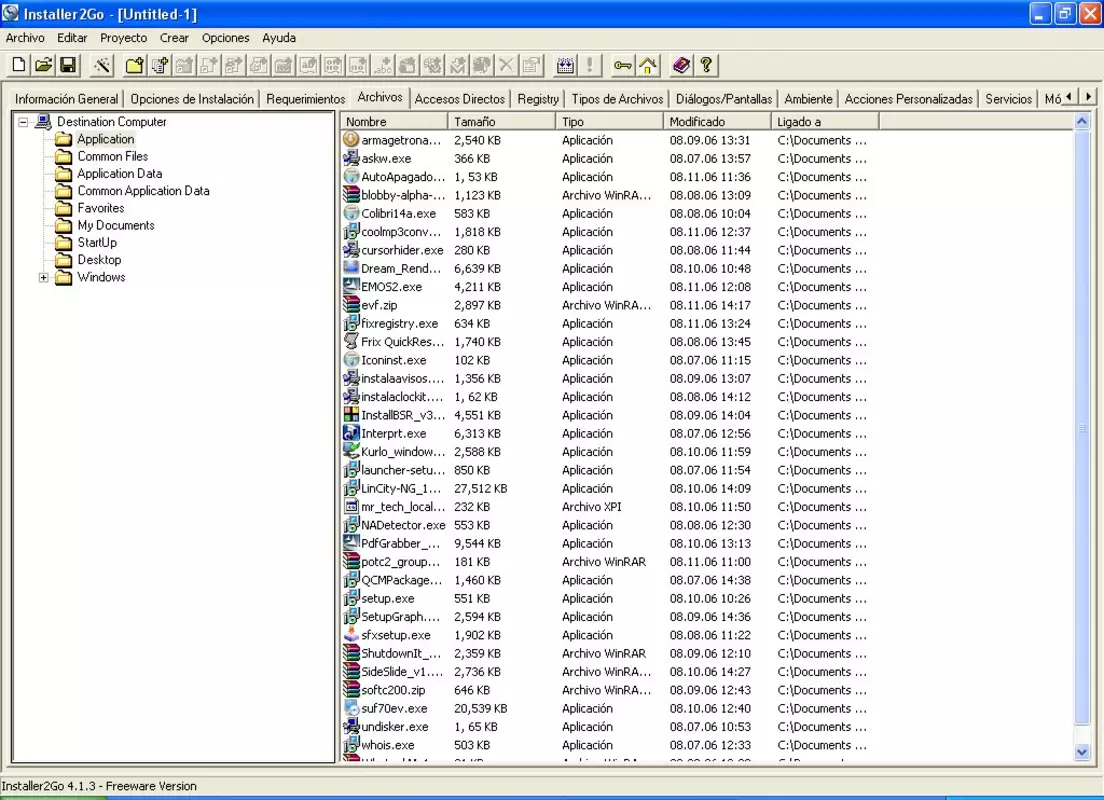The width and height of the screenshot is (1104, 800).
Task: Open the Opciones menu
Action: click(x=225, y=38)
